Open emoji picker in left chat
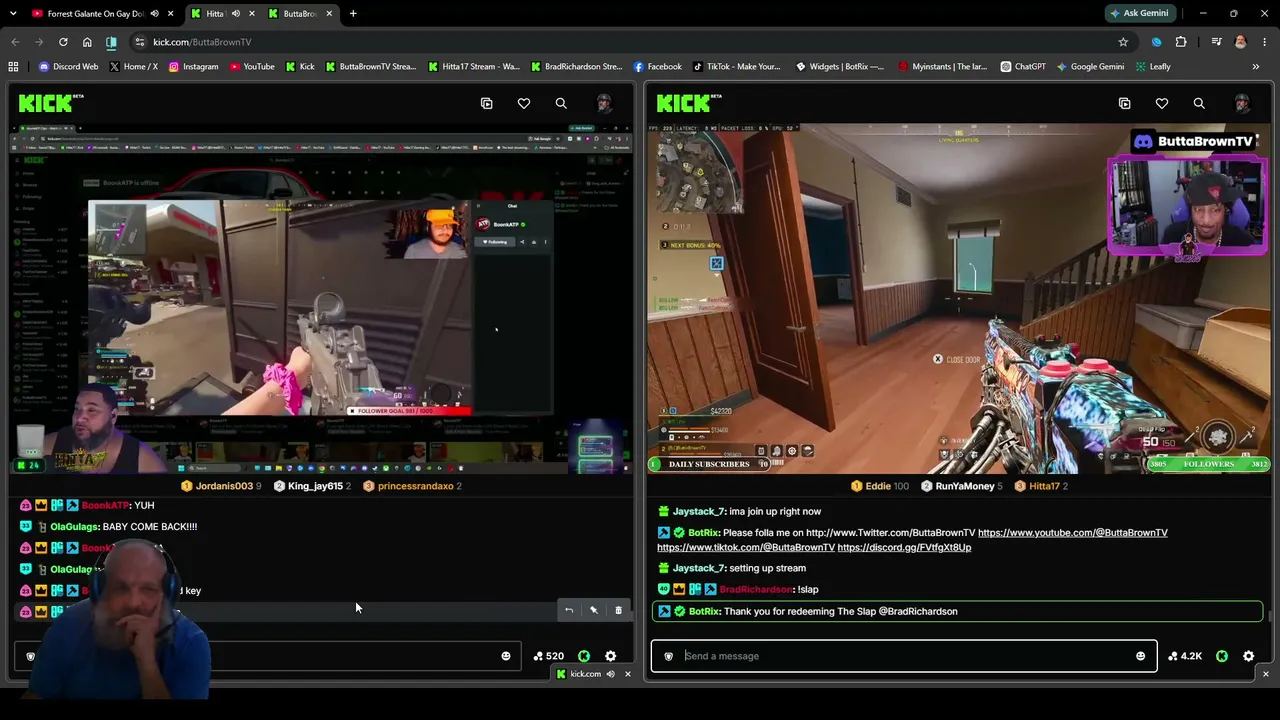Viewport: 1280px width, 720px height. pyautogui.click(x=506, y=656)
